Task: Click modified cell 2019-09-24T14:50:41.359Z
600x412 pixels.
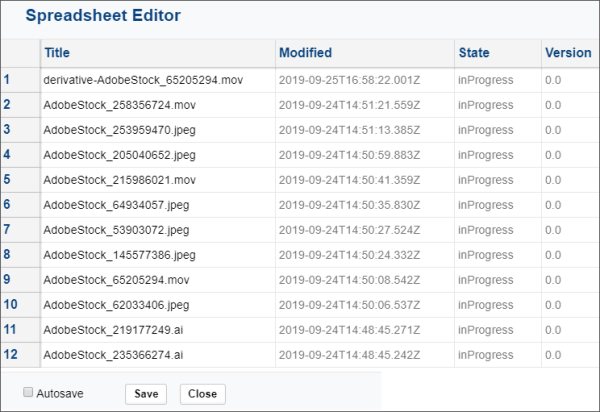Action: (365, 180)
